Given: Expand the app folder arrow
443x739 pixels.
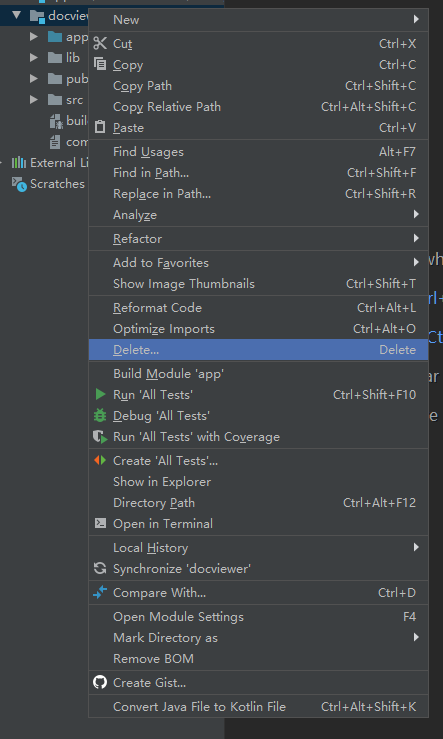Looking at the screenshot, I should (34, 36).
